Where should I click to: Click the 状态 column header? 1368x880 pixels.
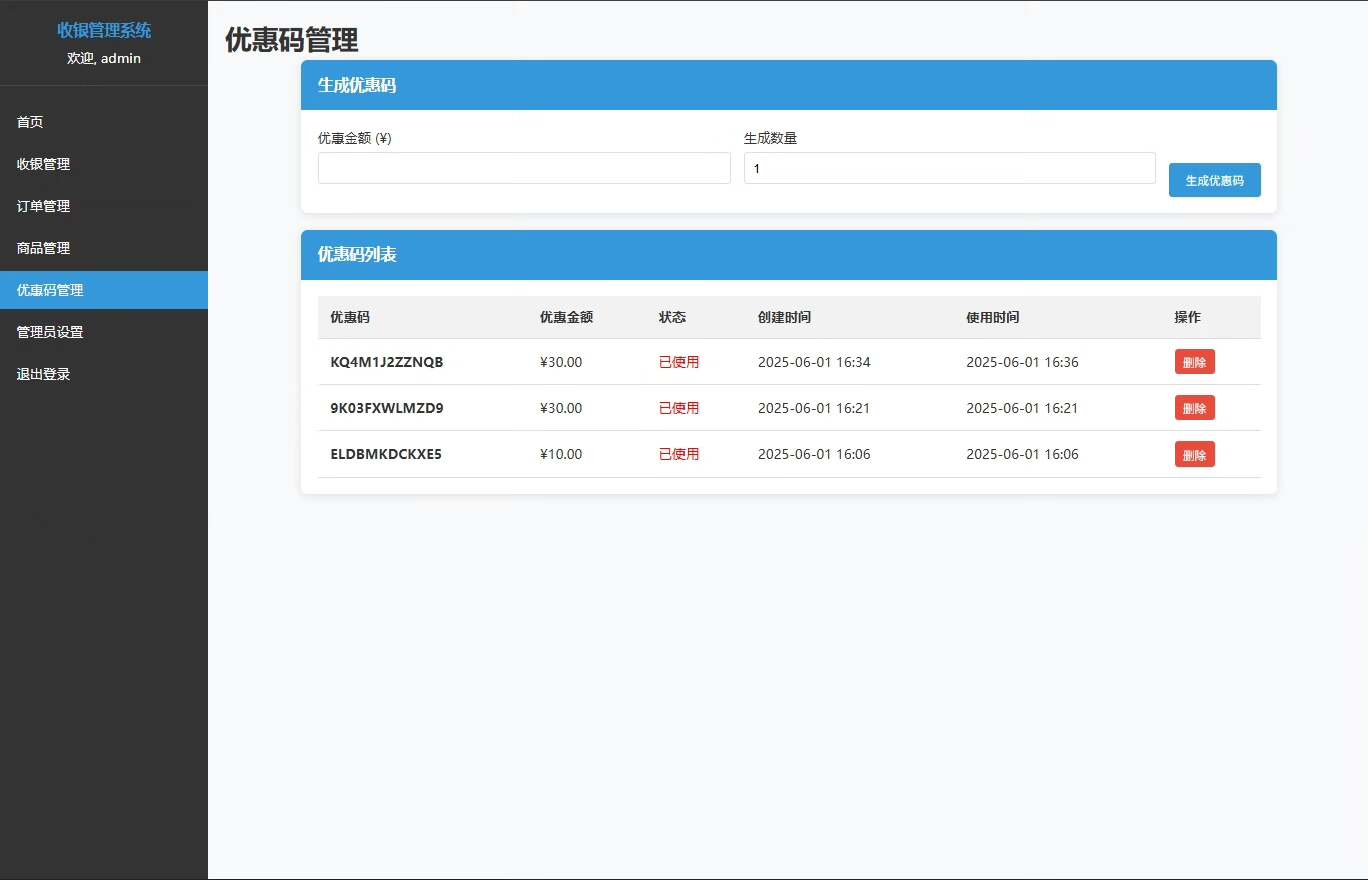coord(672,317)
